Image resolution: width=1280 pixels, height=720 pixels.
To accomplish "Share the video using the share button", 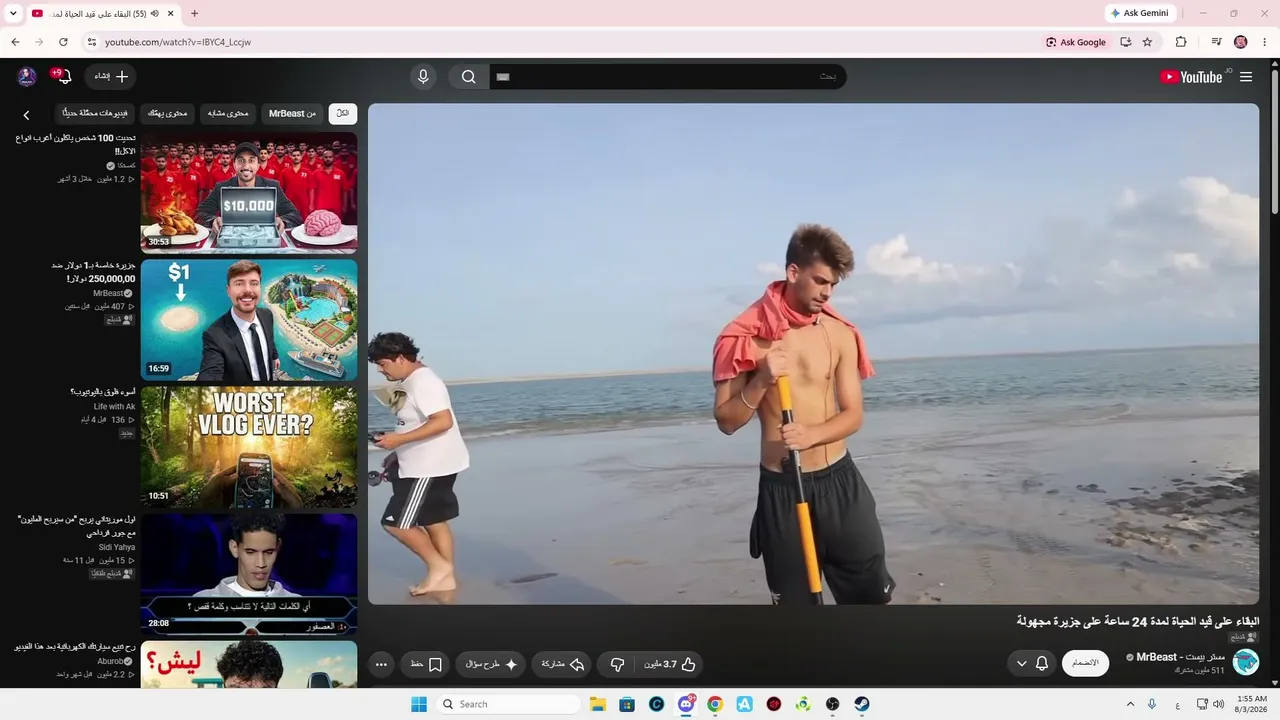I will pyautogui.click(x=562, y=664).
